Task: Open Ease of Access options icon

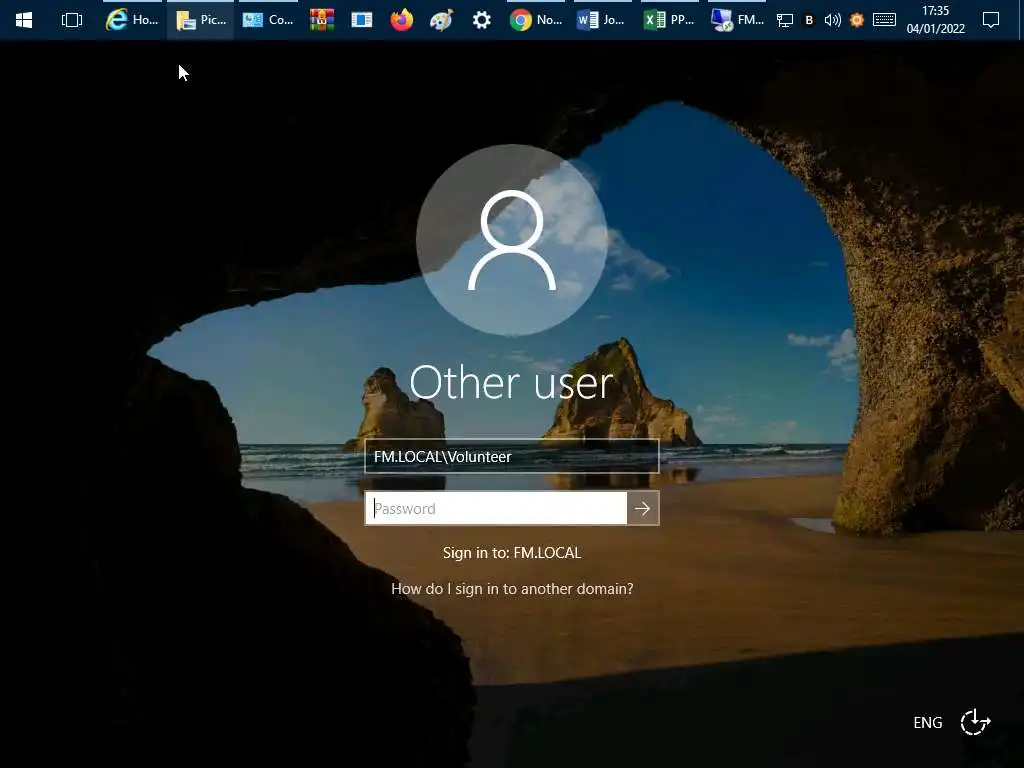Action: (975, 722)
